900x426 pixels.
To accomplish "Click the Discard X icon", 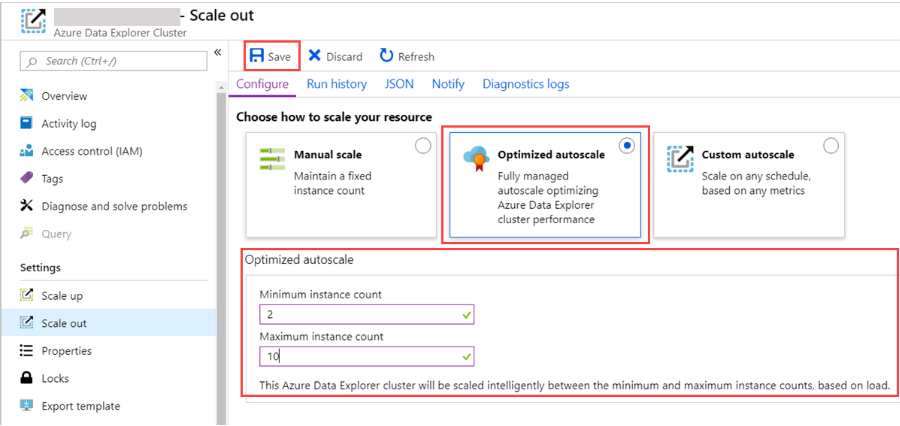I will (x=315, y=56).
